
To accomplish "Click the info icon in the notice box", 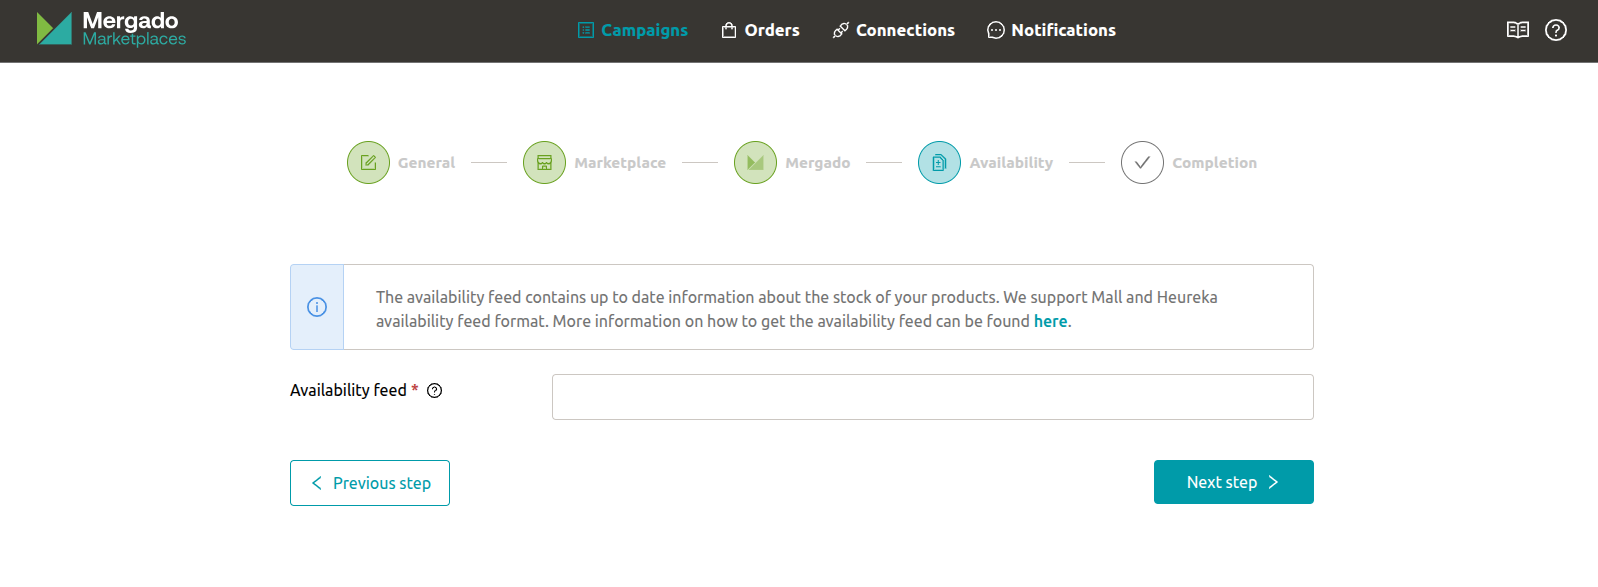I will [317, 307].
